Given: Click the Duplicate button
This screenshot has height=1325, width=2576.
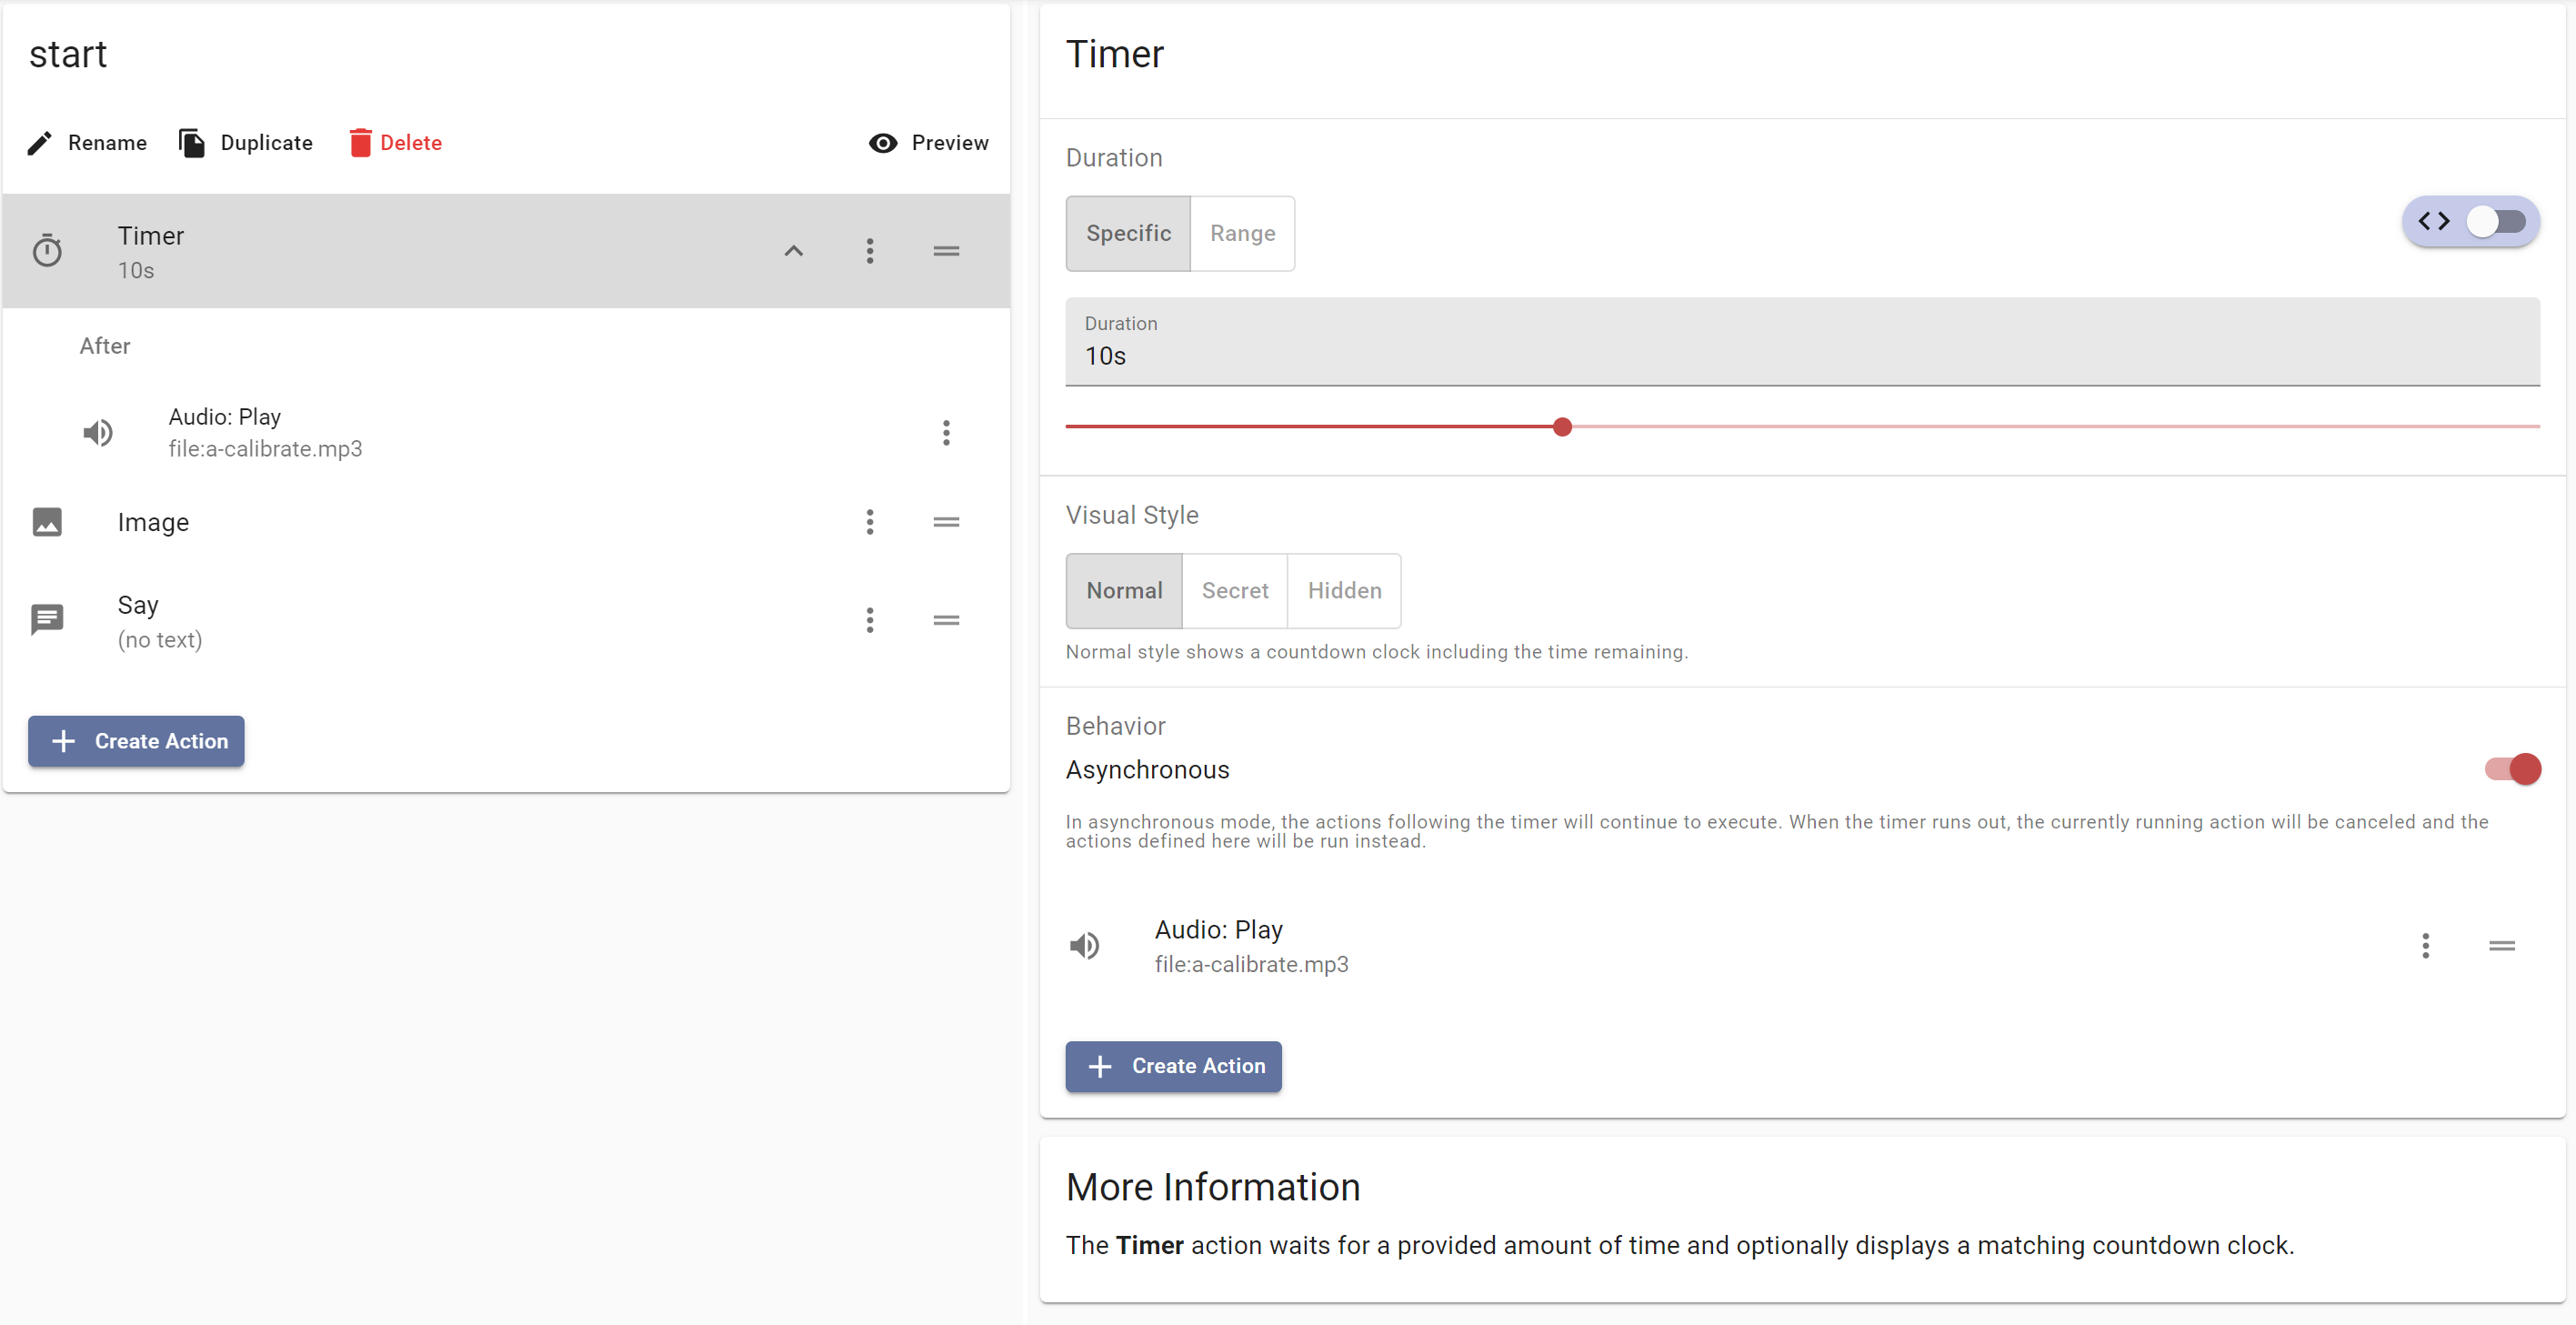Looking at the screenshot, I should [246, 143].
